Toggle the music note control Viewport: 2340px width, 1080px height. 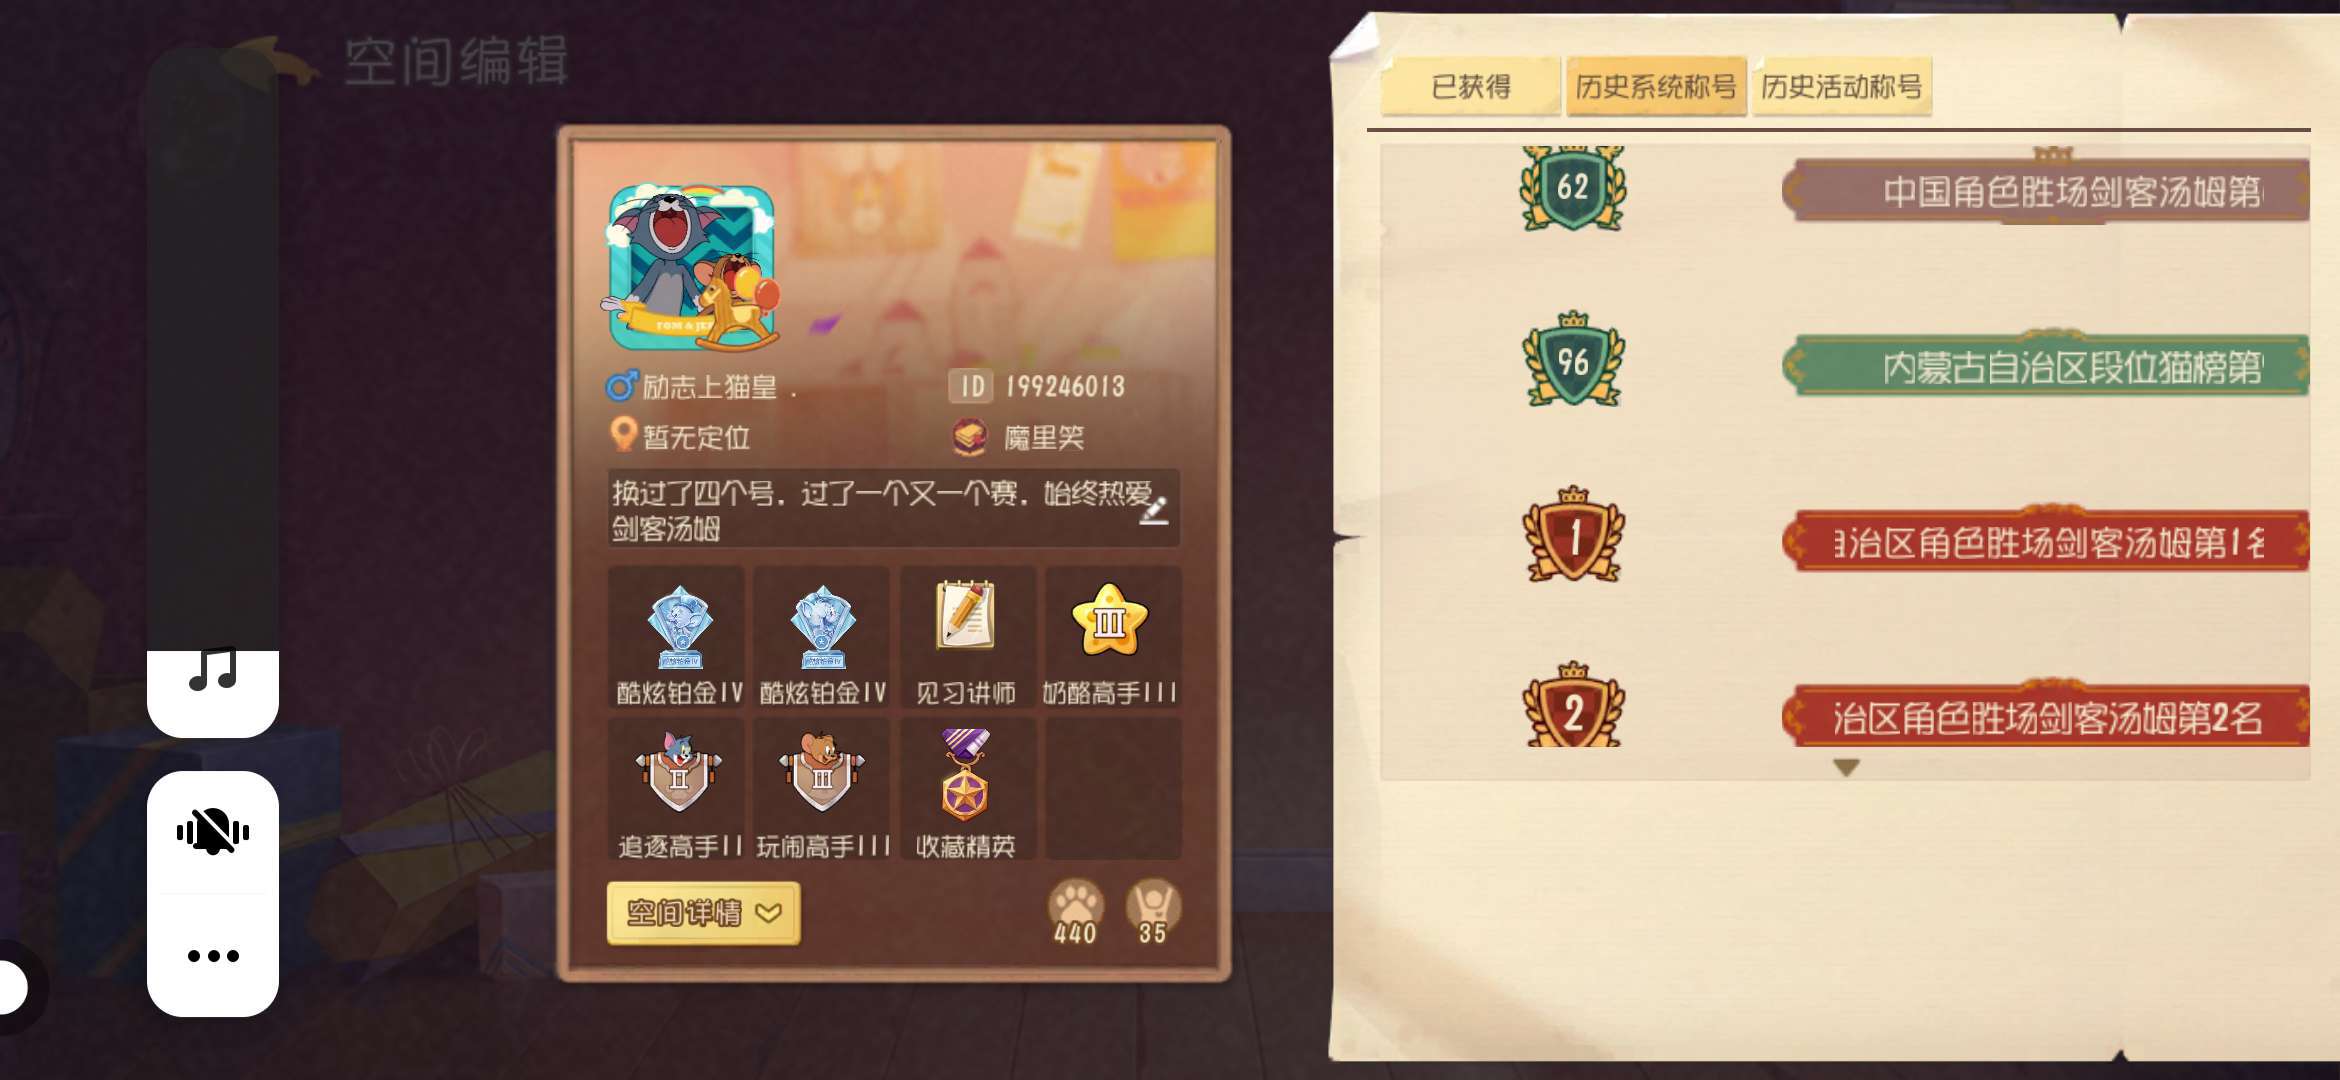[213, 670]
